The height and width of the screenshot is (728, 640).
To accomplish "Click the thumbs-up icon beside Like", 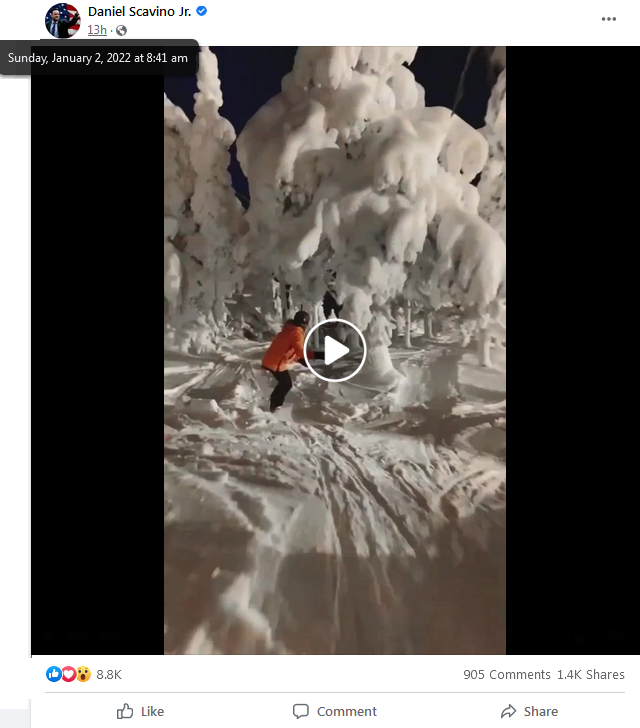I will click(124, 711).
